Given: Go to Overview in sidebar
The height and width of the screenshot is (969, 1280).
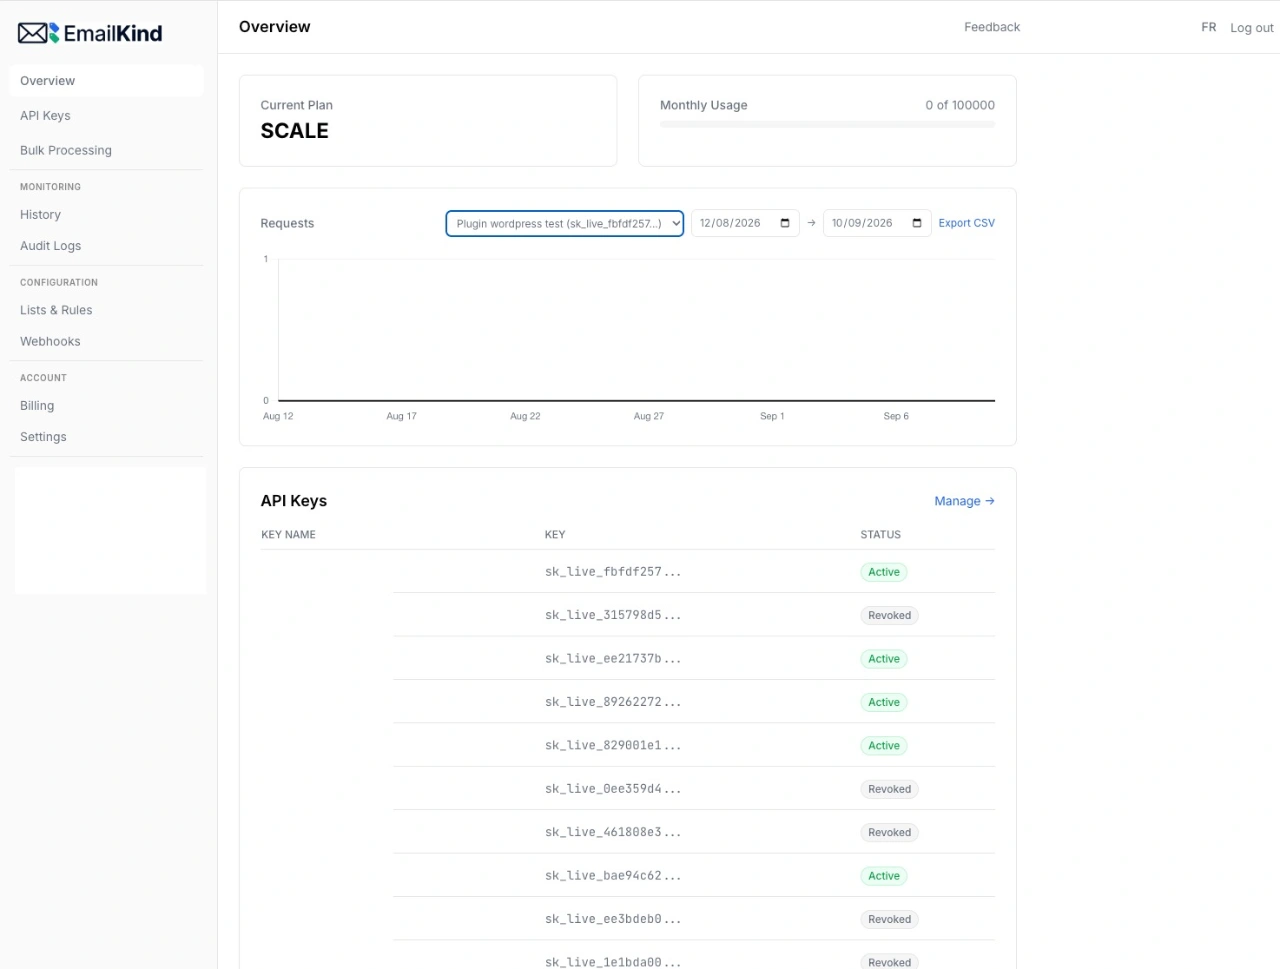Looking at the screenshot, I should 106,81.
